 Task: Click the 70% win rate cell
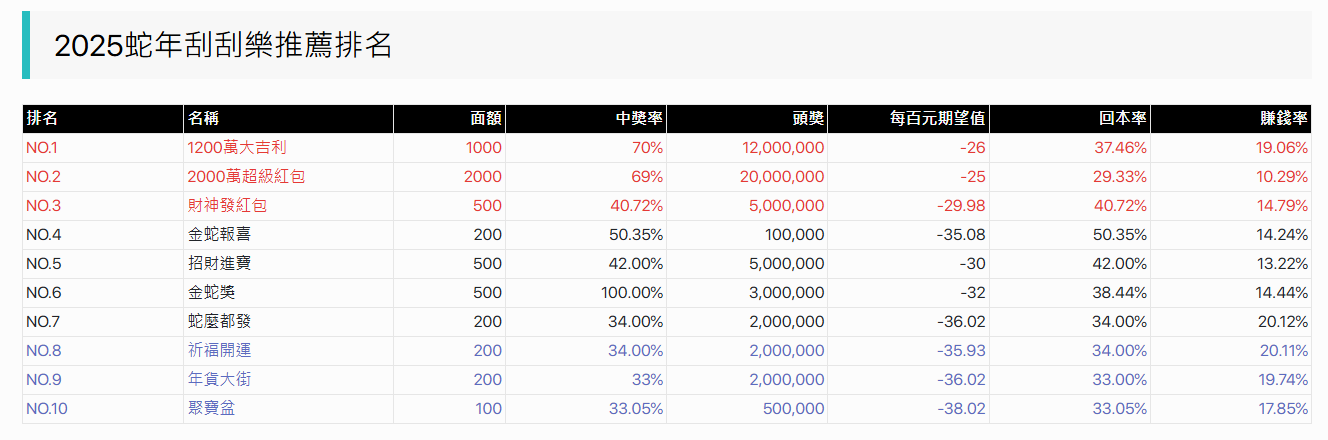coord(586,148)
